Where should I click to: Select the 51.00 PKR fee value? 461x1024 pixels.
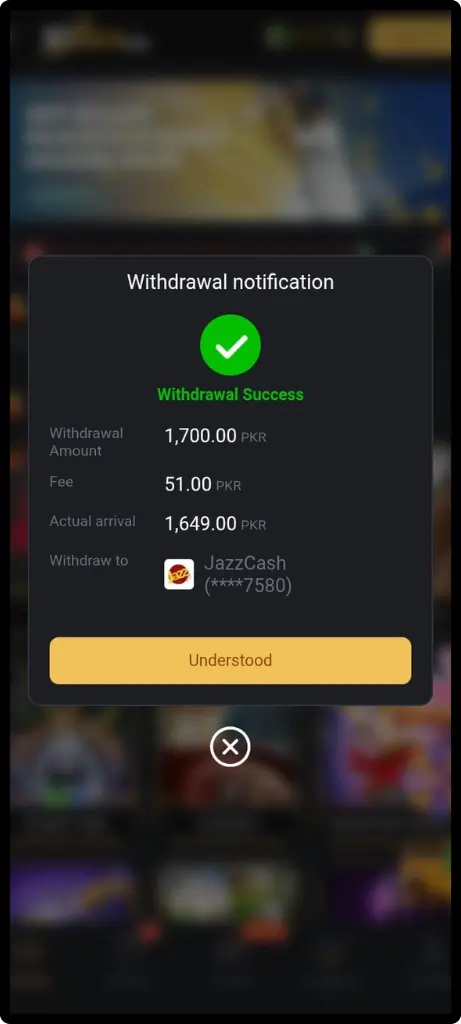(203, 485)
